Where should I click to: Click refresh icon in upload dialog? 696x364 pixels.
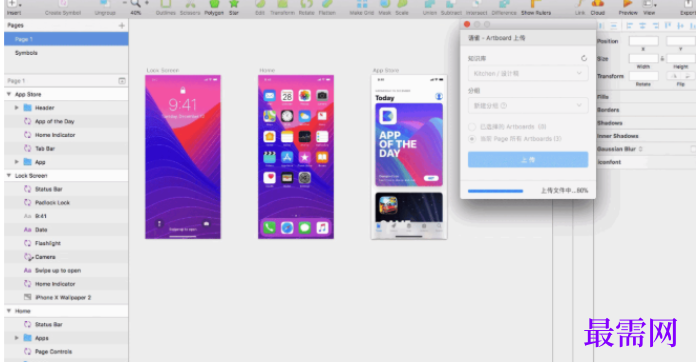click(584, 58)
